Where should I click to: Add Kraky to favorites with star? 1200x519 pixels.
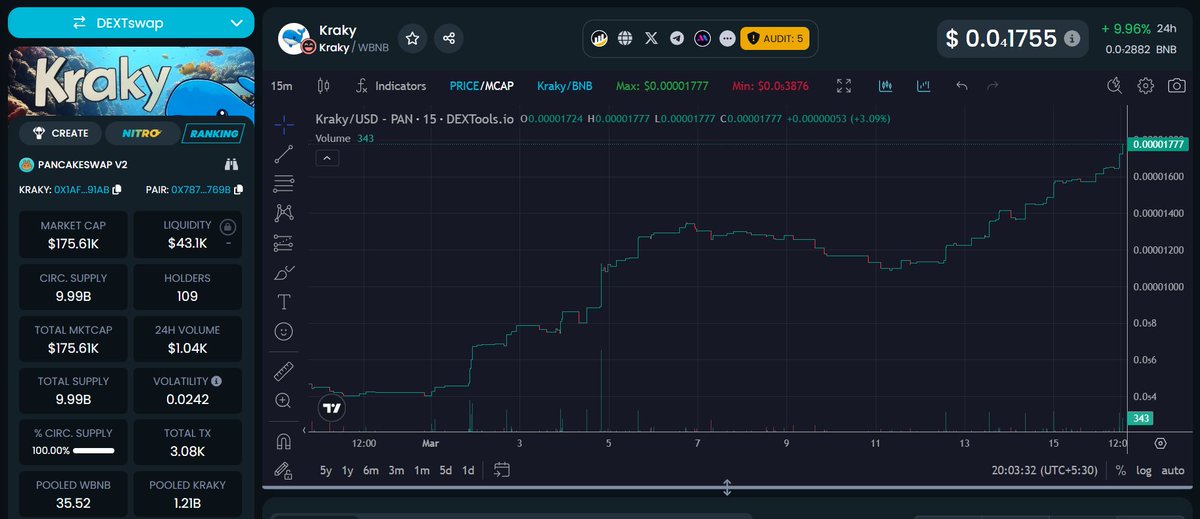pyautogui.click(x=412, y=38)
